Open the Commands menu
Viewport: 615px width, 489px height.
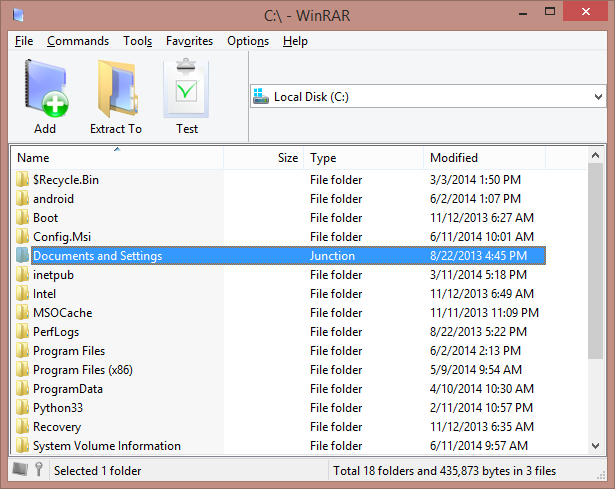(78, 41)
